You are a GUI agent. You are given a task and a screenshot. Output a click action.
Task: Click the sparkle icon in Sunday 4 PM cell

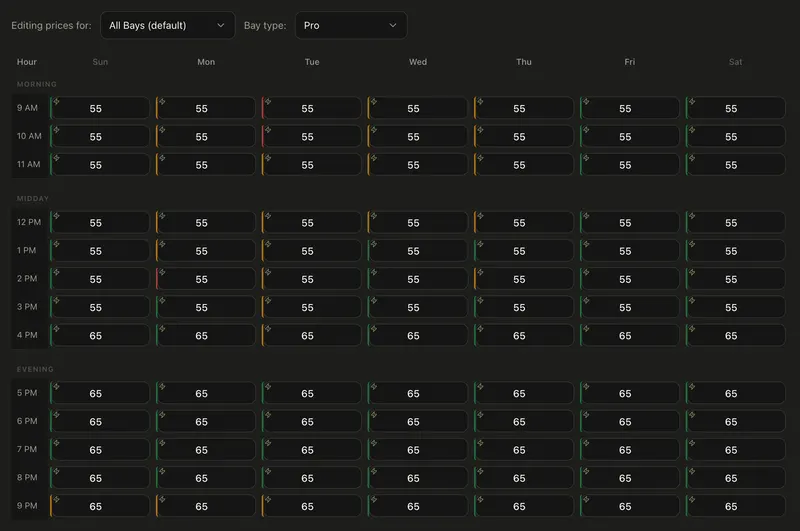(x=57, y=328)
